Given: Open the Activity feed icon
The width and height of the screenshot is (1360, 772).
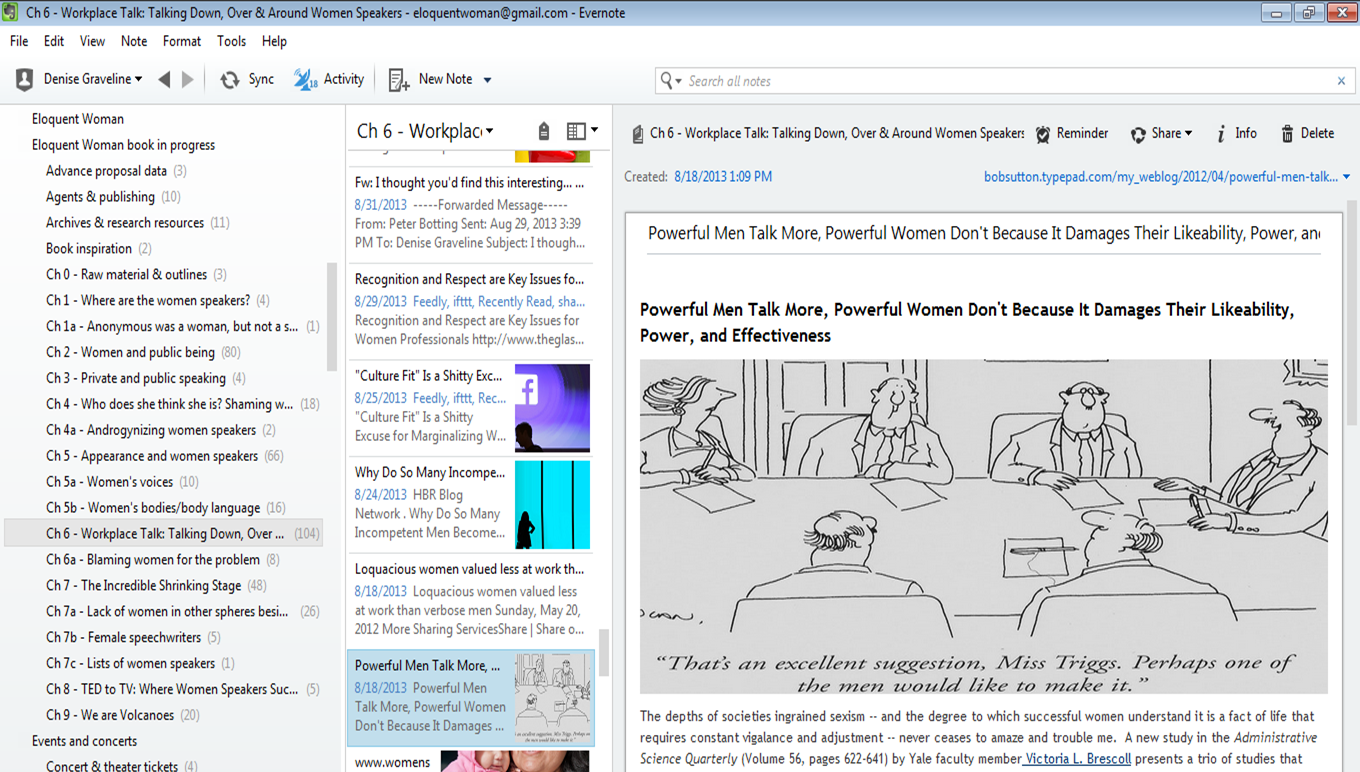Looking at the screenshot, I should point(305,80).
